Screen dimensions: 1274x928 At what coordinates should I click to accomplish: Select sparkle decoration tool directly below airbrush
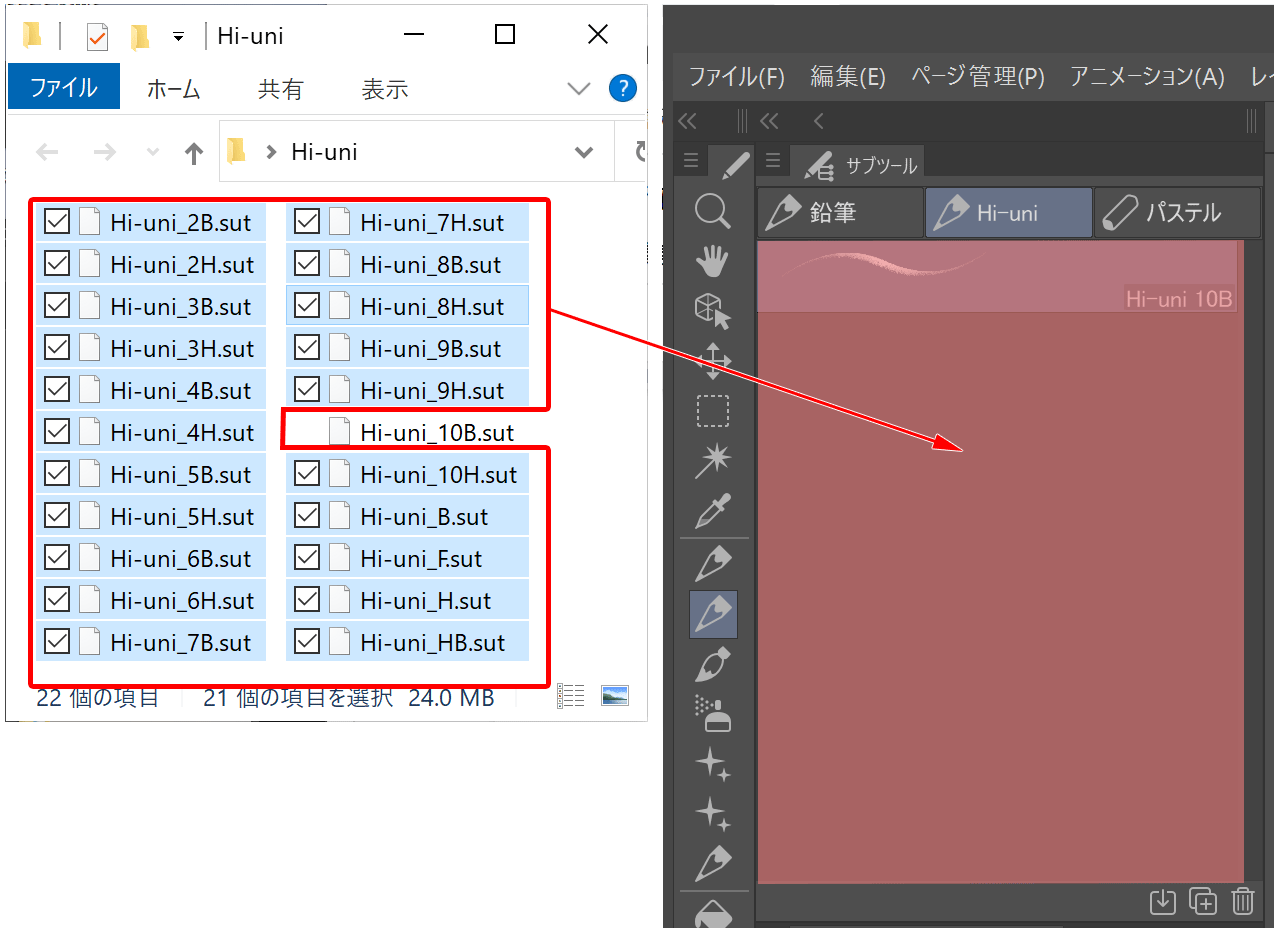click(x=713, y=763)
